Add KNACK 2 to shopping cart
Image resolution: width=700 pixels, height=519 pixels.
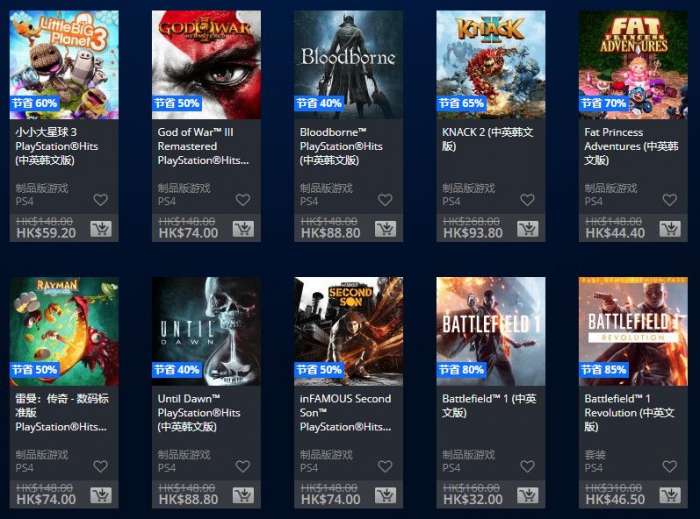click(528, 228)
